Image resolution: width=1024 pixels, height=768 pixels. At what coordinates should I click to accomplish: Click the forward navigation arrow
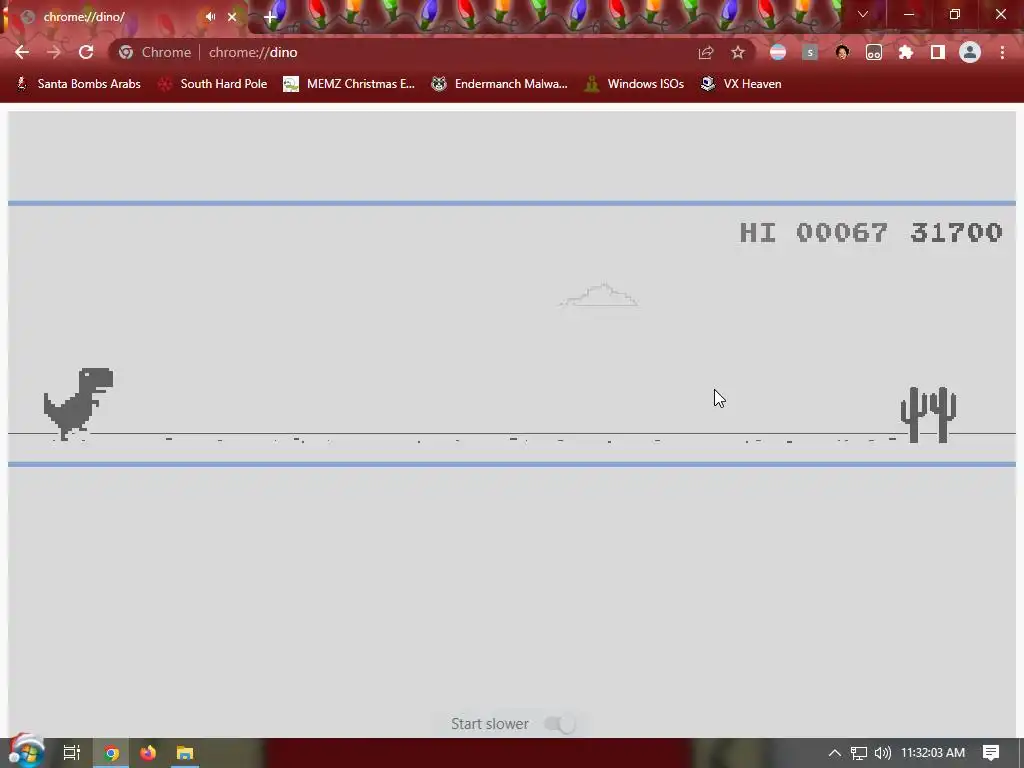coord(54,52)
